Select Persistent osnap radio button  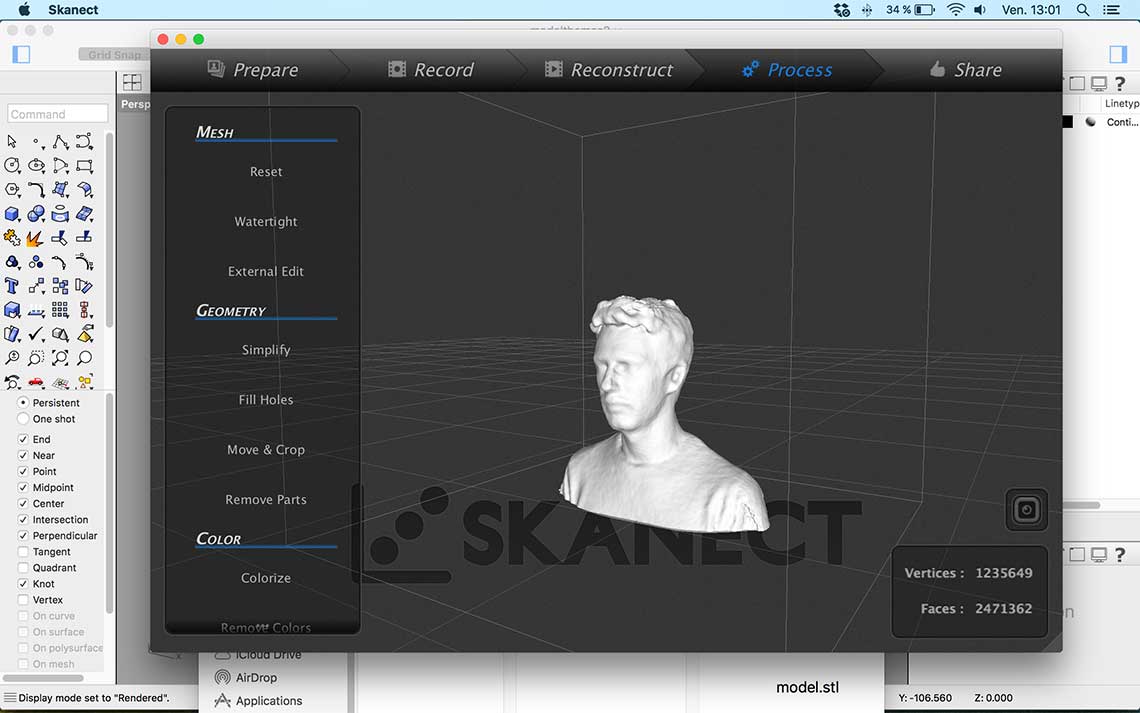(x=23, y=403)
